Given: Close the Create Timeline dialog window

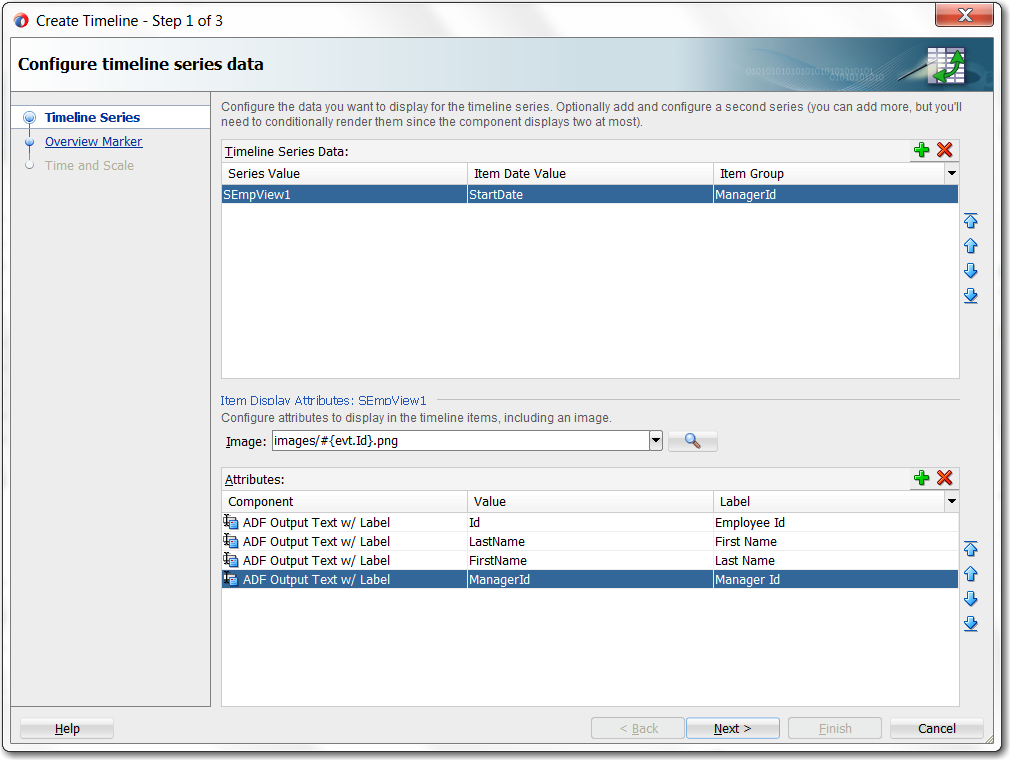Looking at the screenshot, I should coord(964,15).
